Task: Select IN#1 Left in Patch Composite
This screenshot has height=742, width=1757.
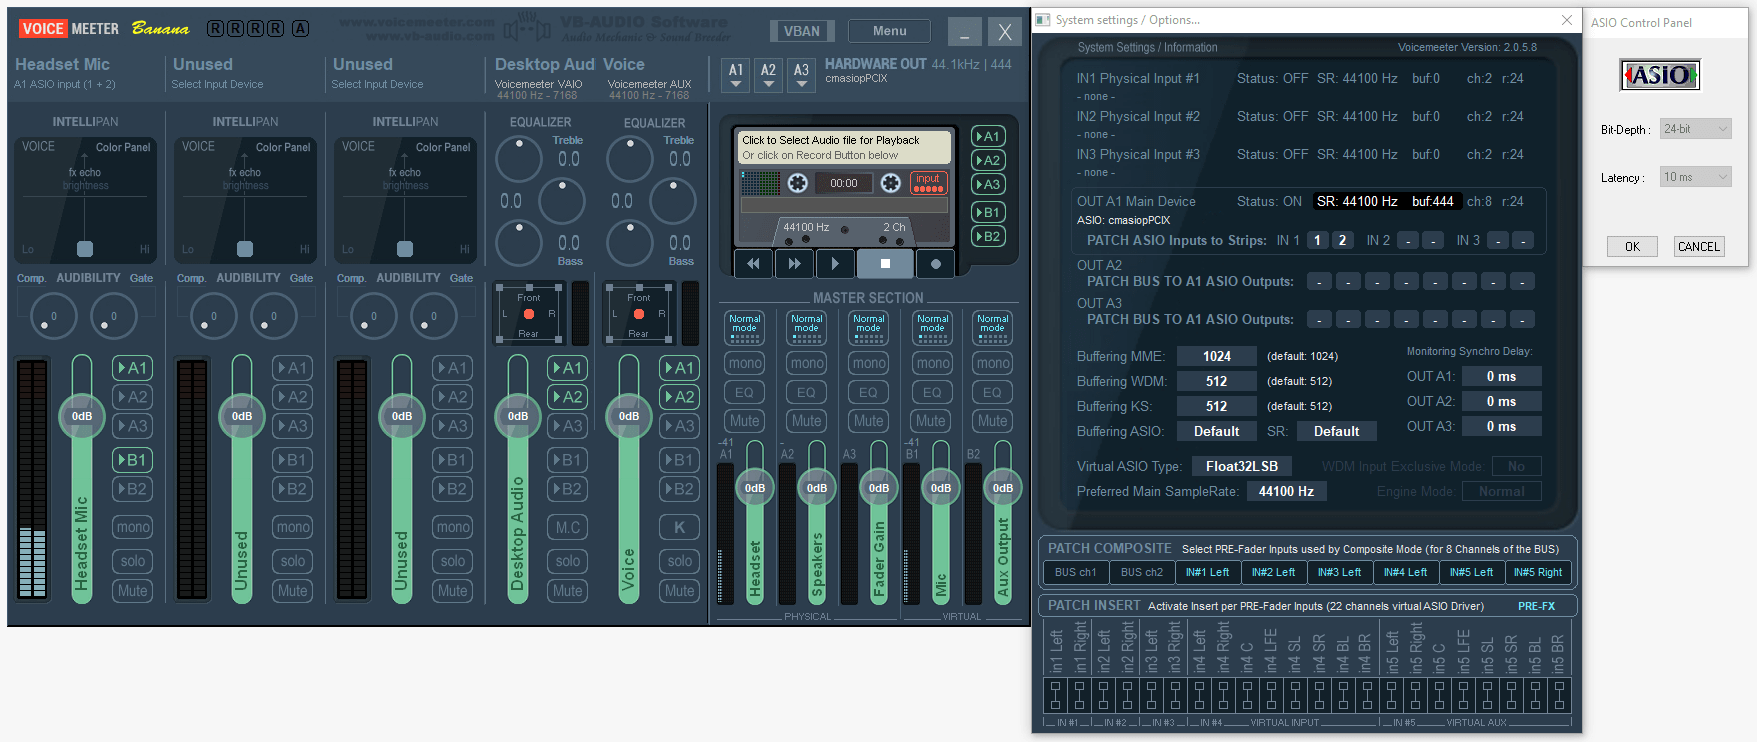Action: pos(1207,572)
